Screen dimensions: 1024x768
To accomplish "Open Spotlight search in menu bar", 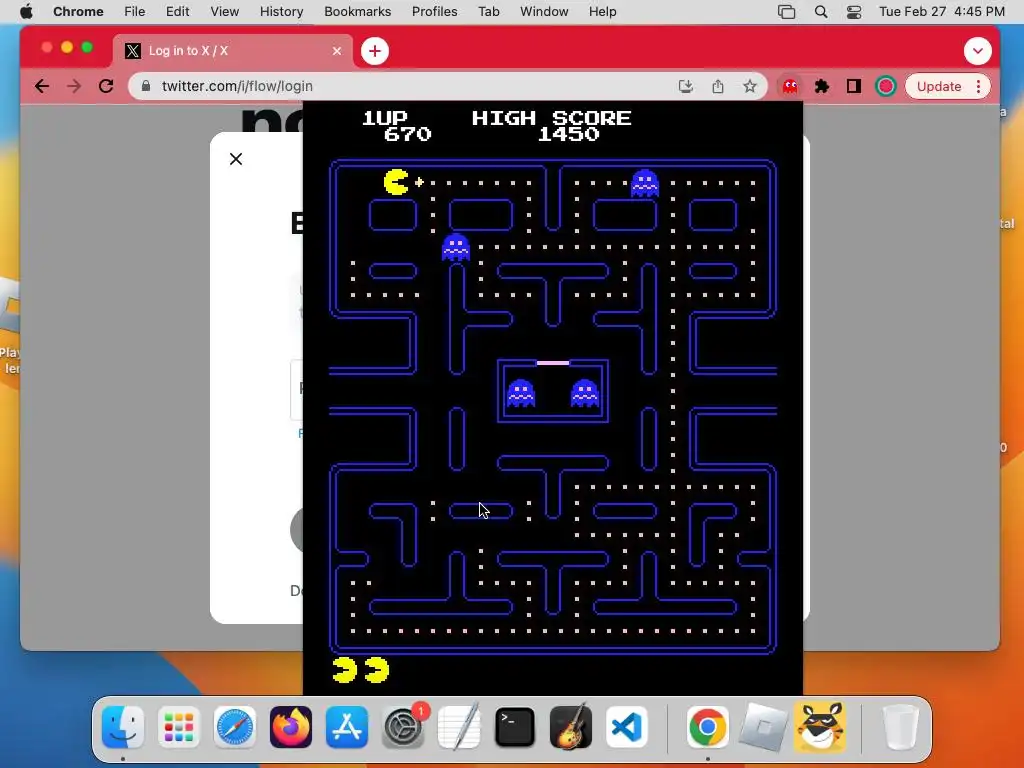I will pos(821,12).
